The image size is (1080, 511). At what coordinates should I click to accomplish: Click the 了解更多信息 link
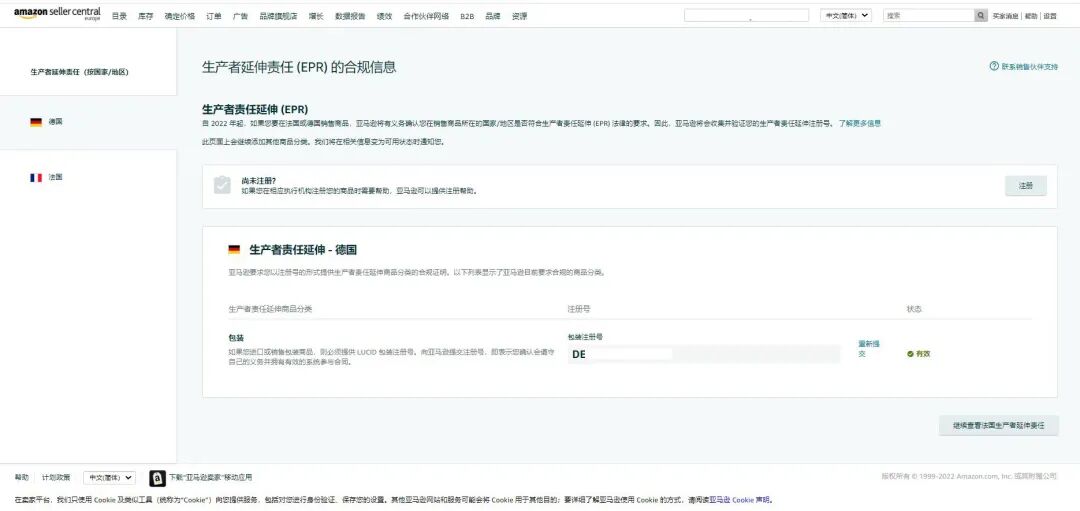[860, 123]
